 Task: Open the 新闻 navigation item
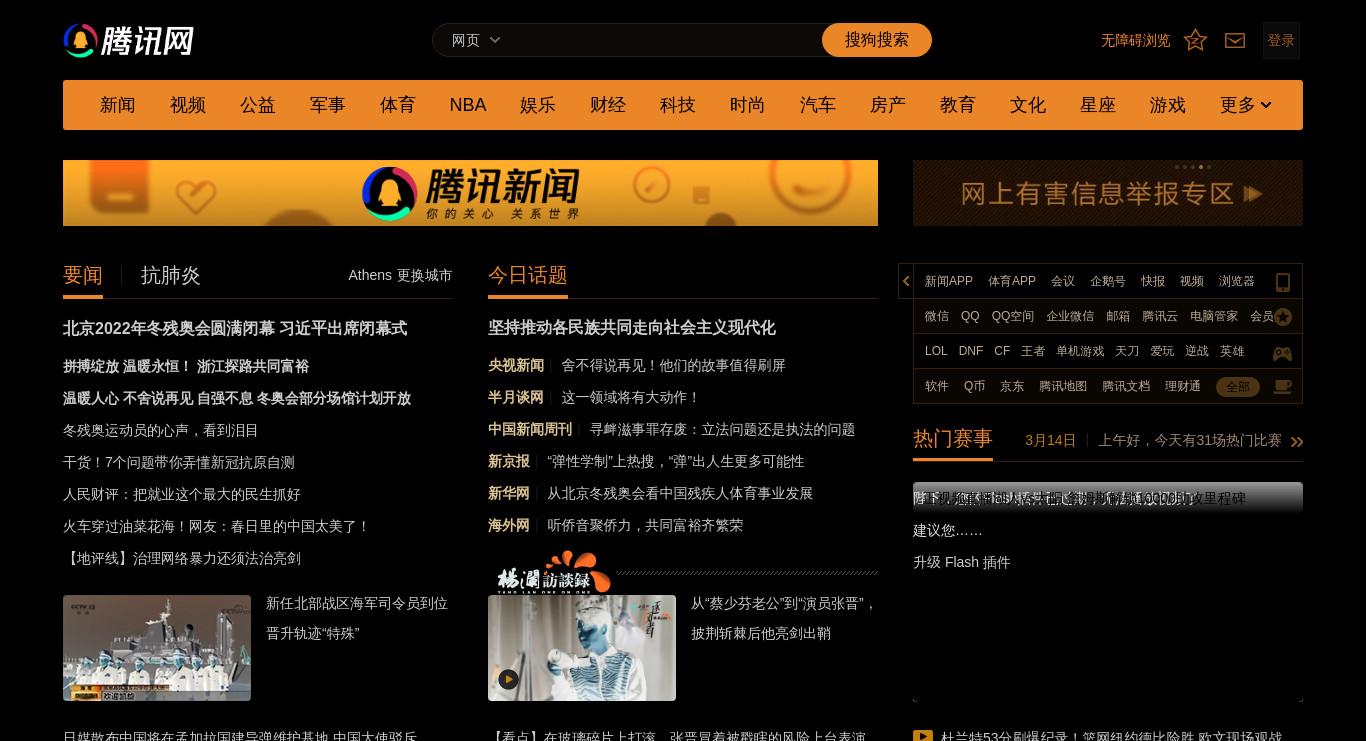pyautogui.click(x=118, y=105)
